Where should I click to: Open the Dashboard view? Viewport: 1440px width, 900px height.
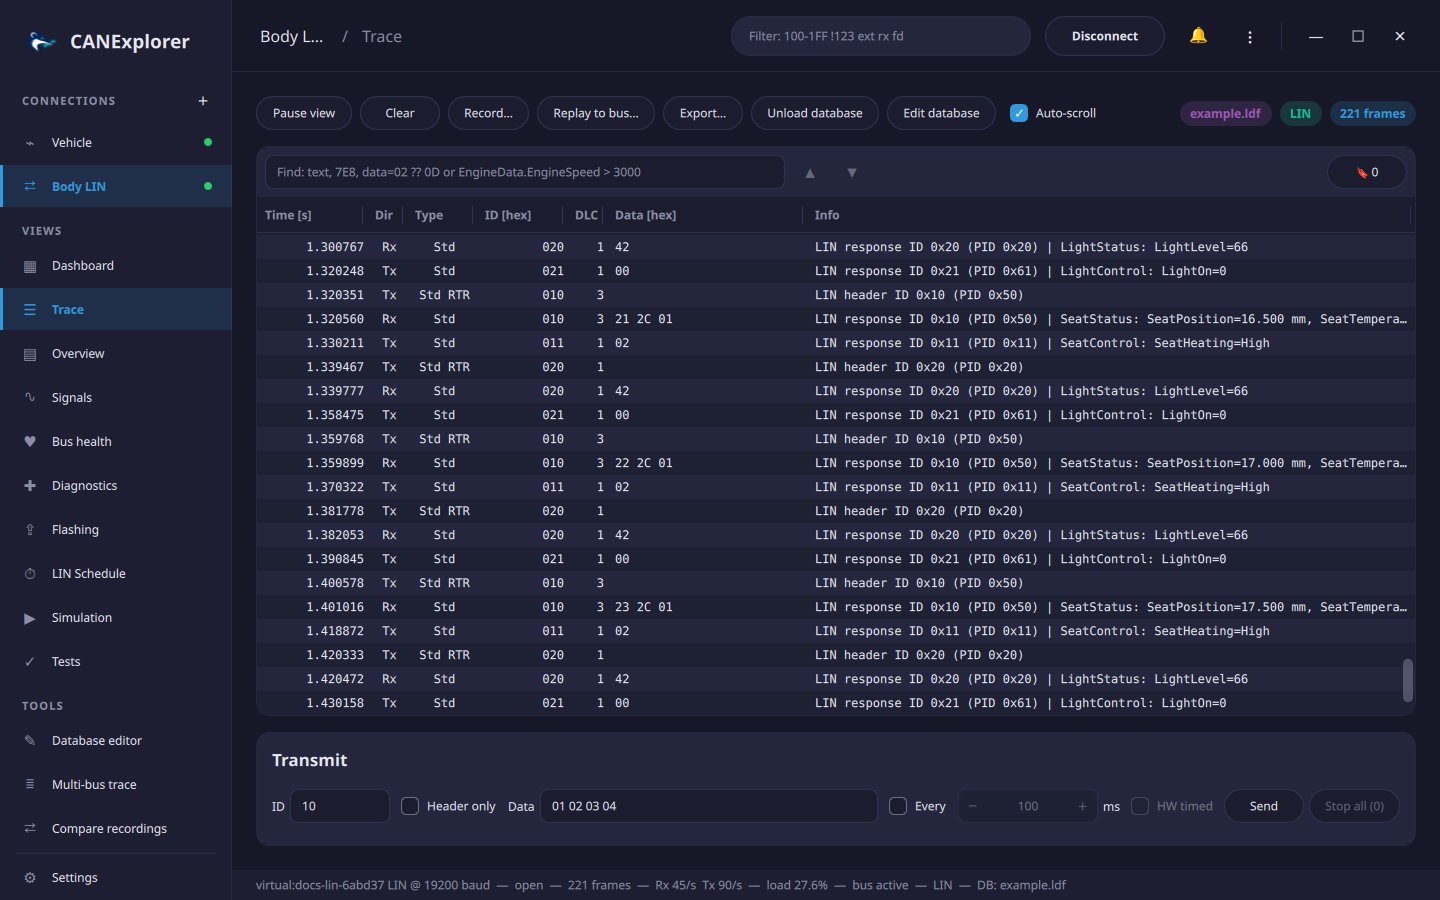click(116, 266)
